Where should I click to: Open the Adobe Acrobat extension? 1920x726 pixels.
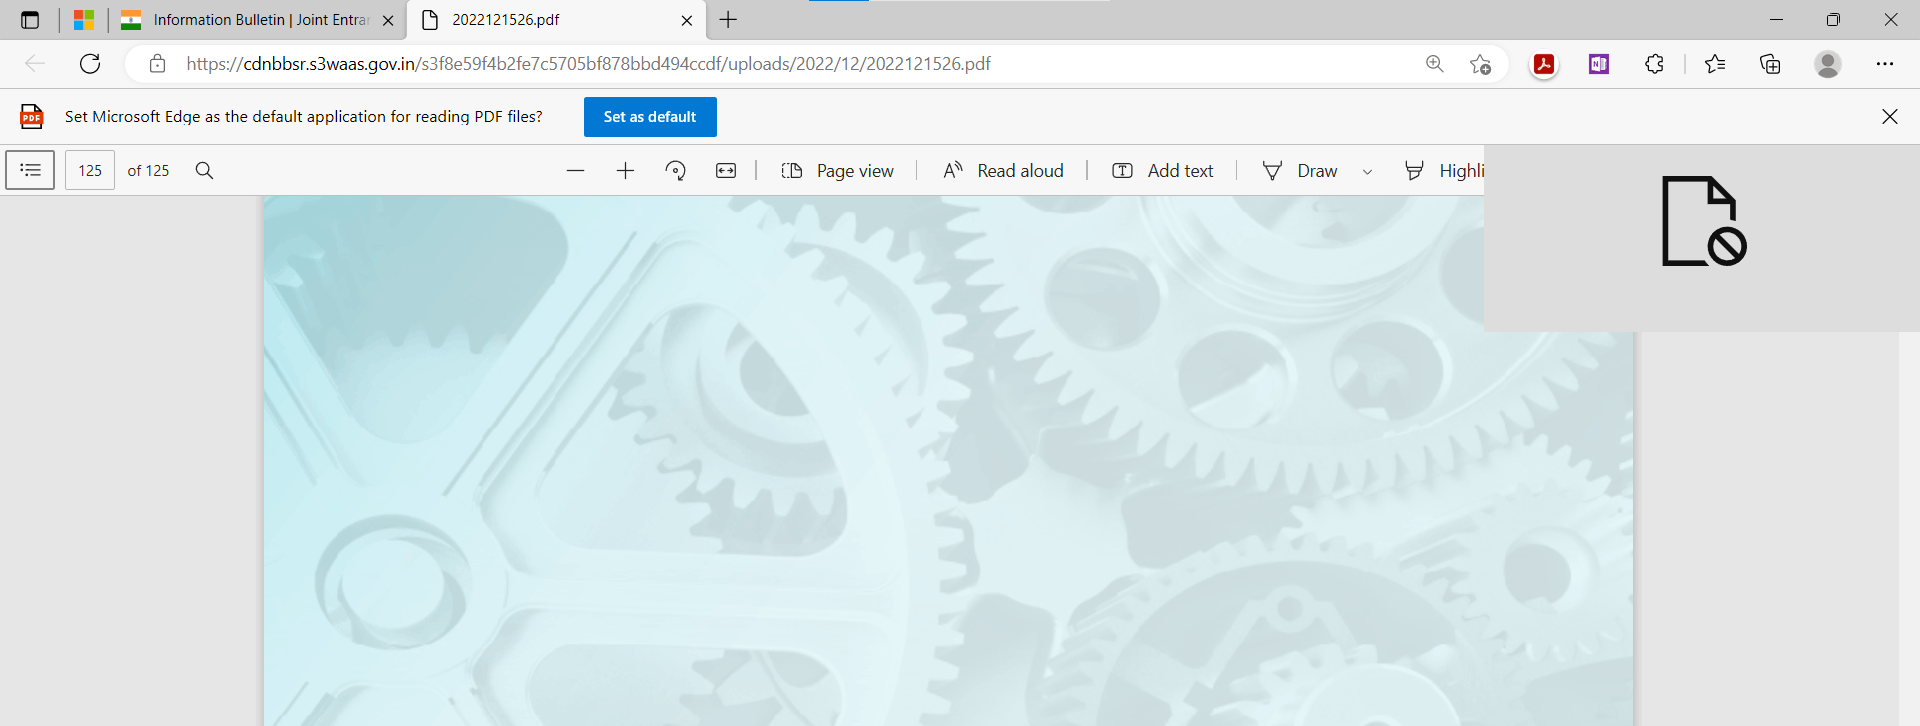[1544, 64]
